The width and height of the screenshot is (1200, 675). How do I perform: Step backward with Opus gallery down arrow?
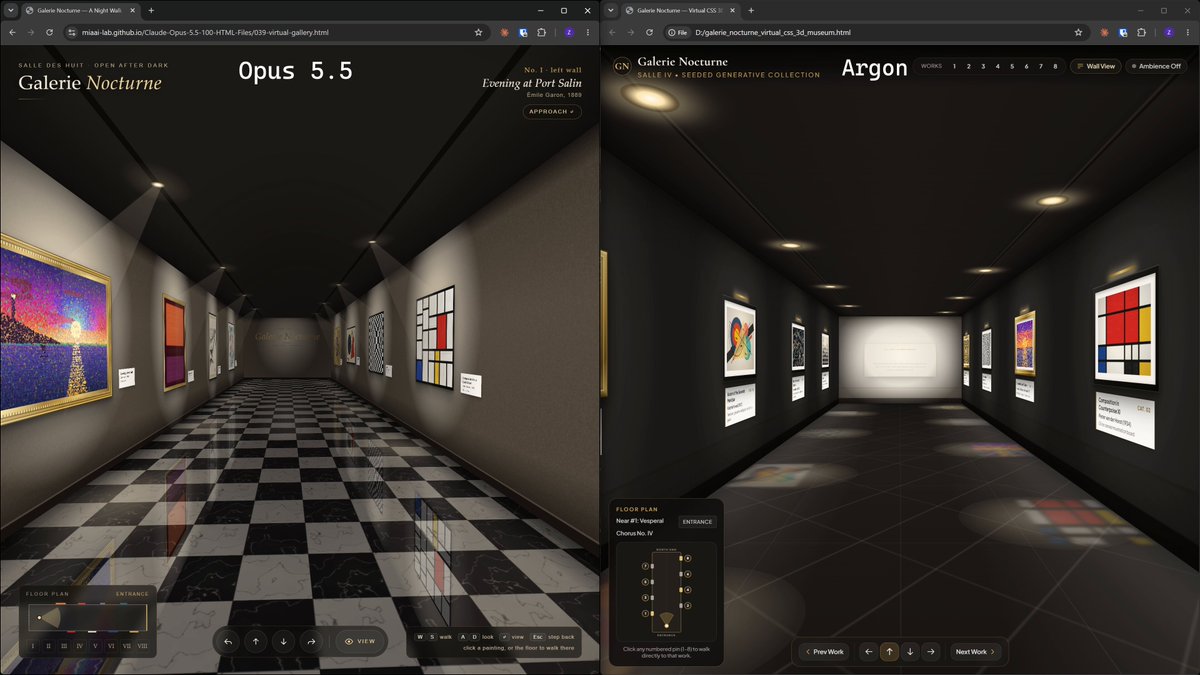(284, 641)
